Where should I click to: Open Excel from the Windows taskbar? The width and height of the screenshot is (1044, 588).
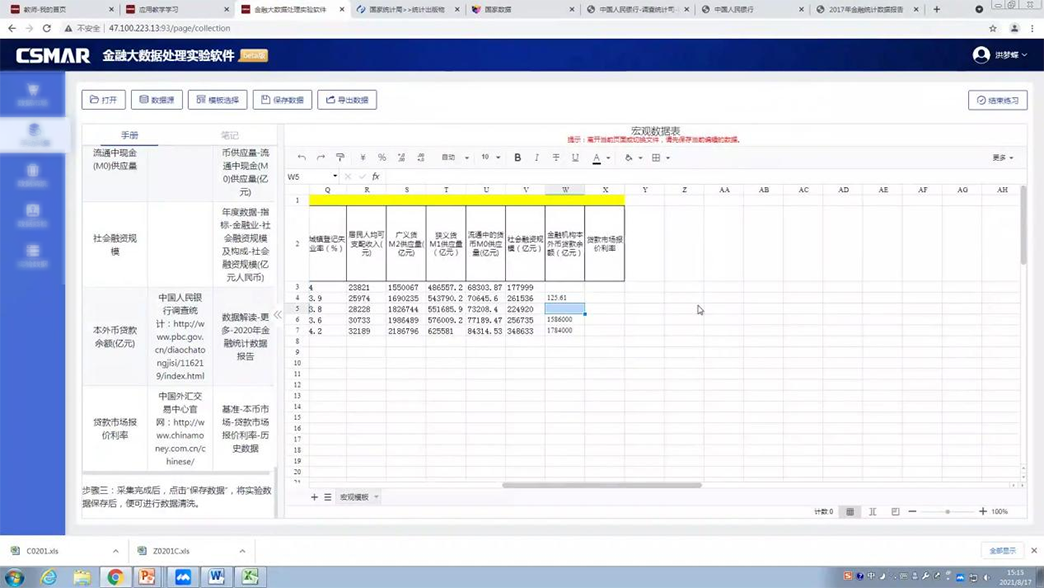250,576
